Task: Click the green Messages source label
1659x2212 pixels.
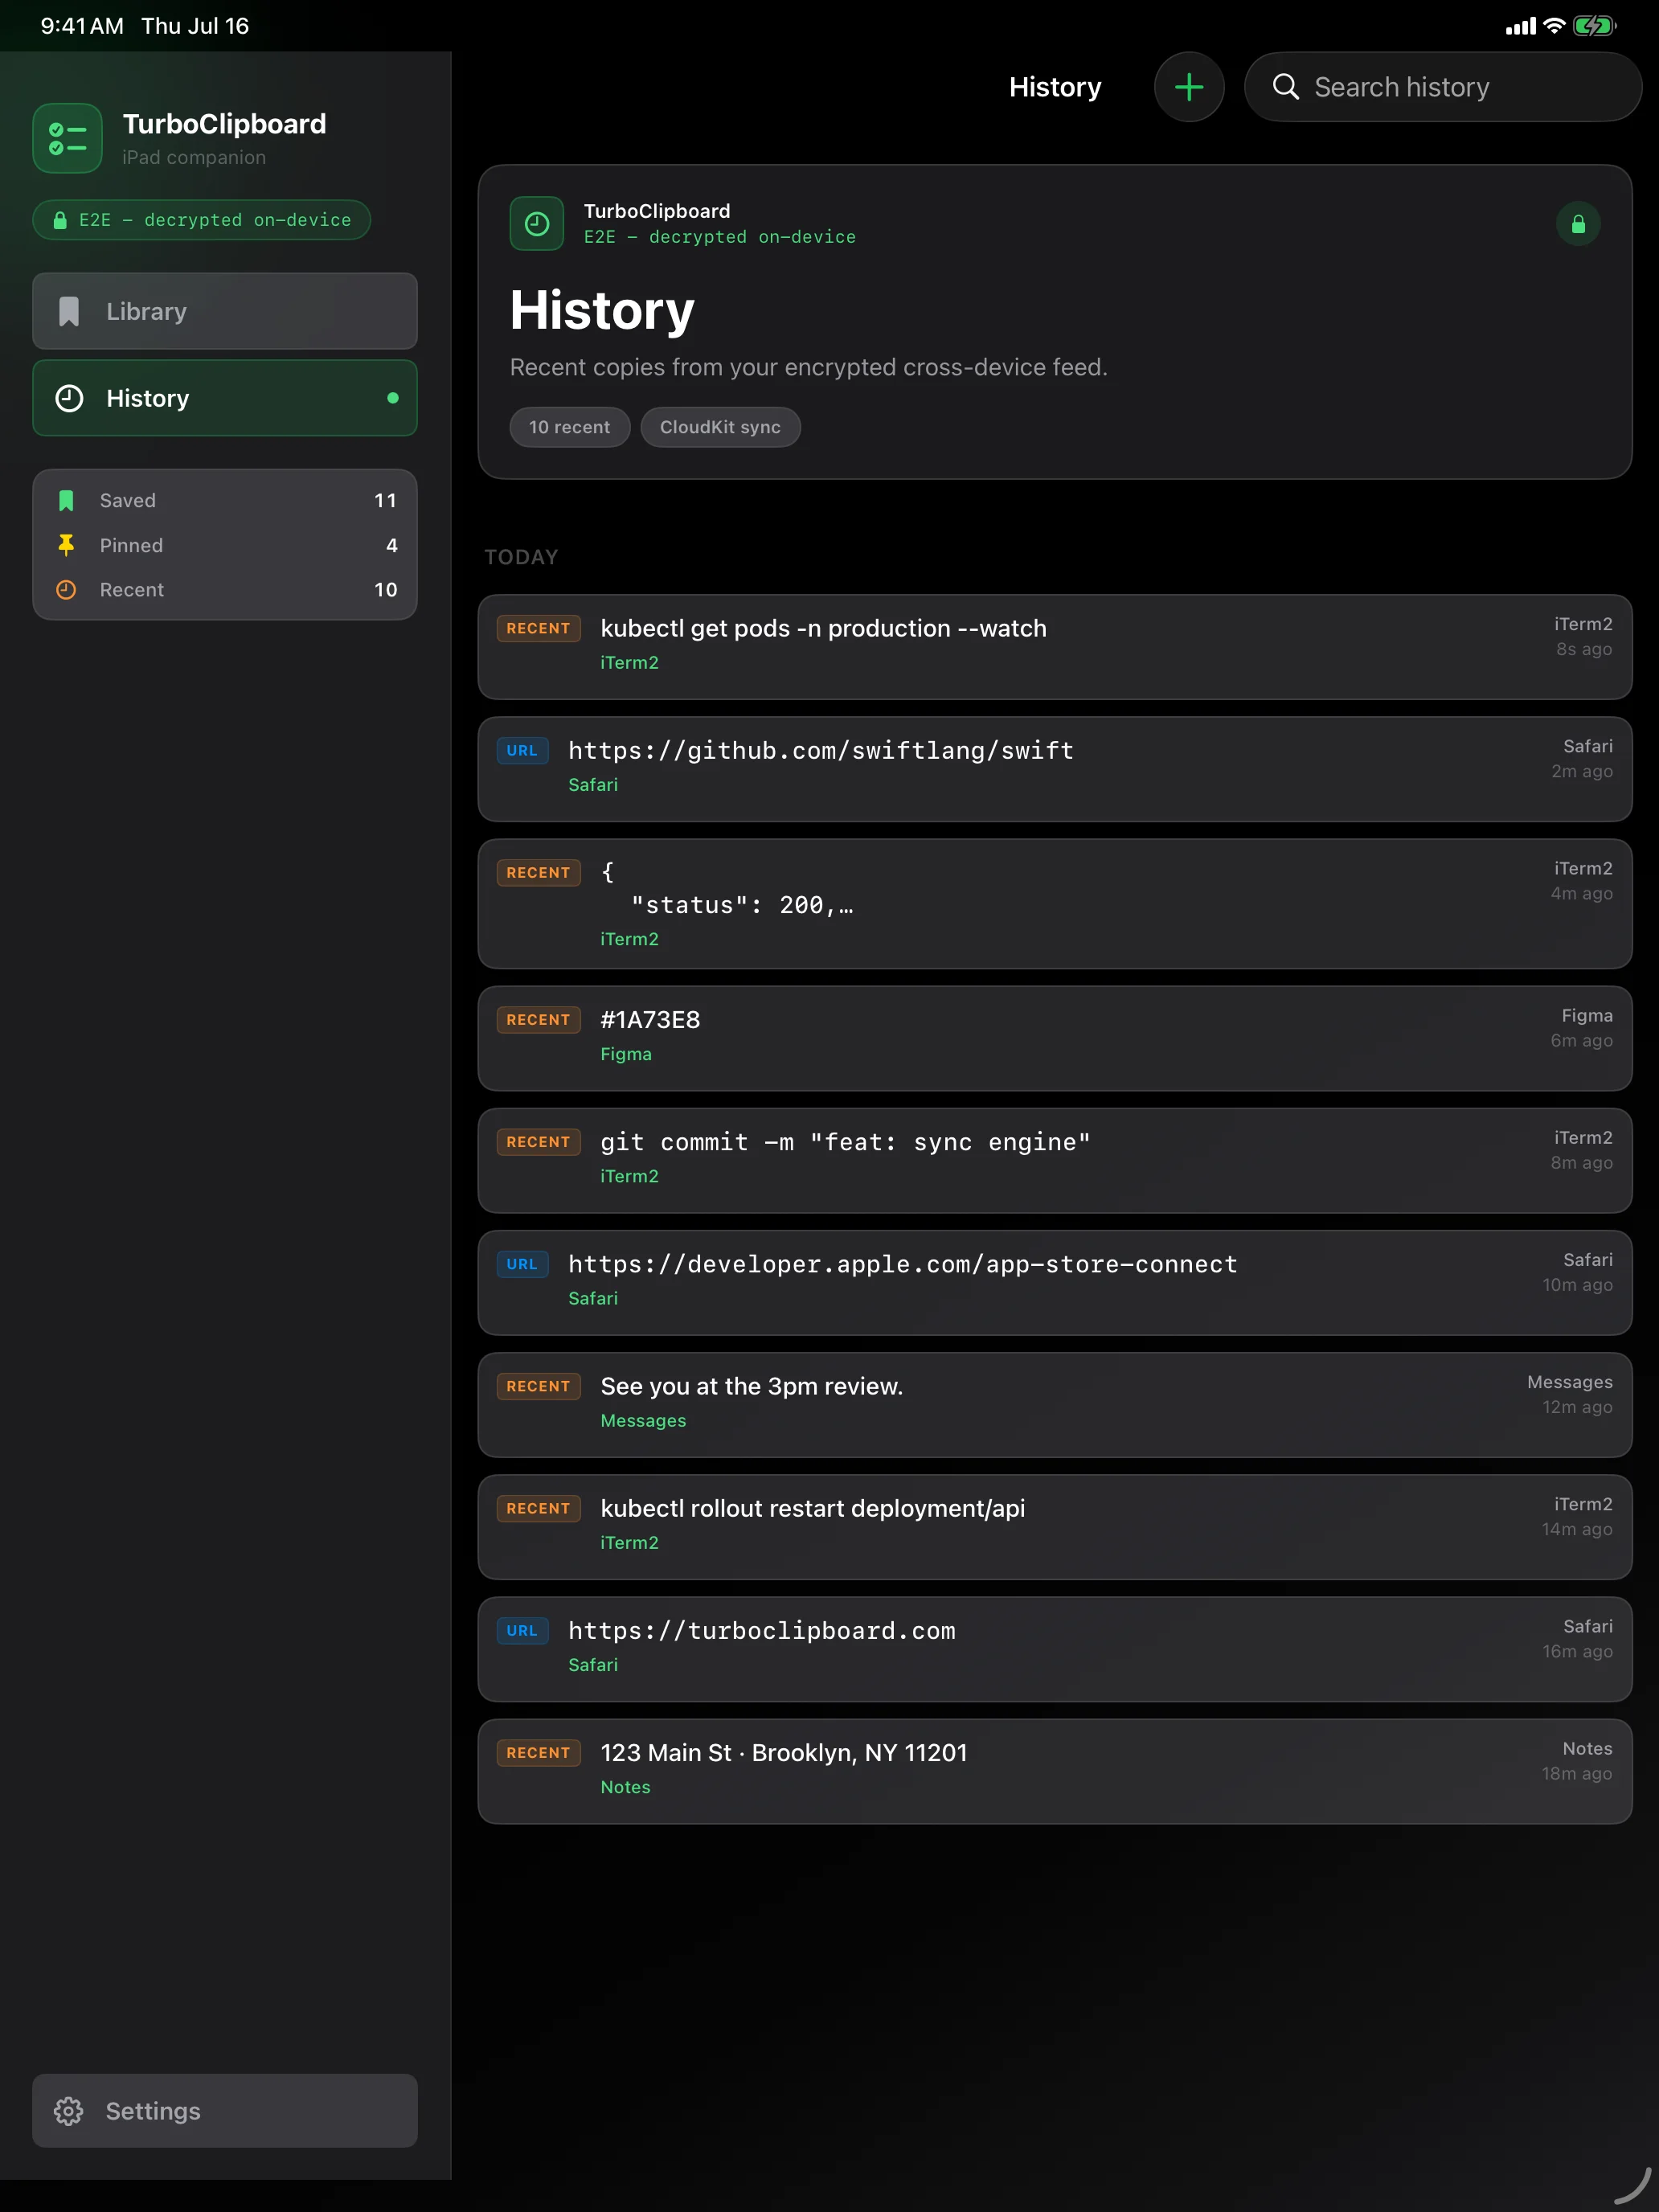Action: [643, 1421]
